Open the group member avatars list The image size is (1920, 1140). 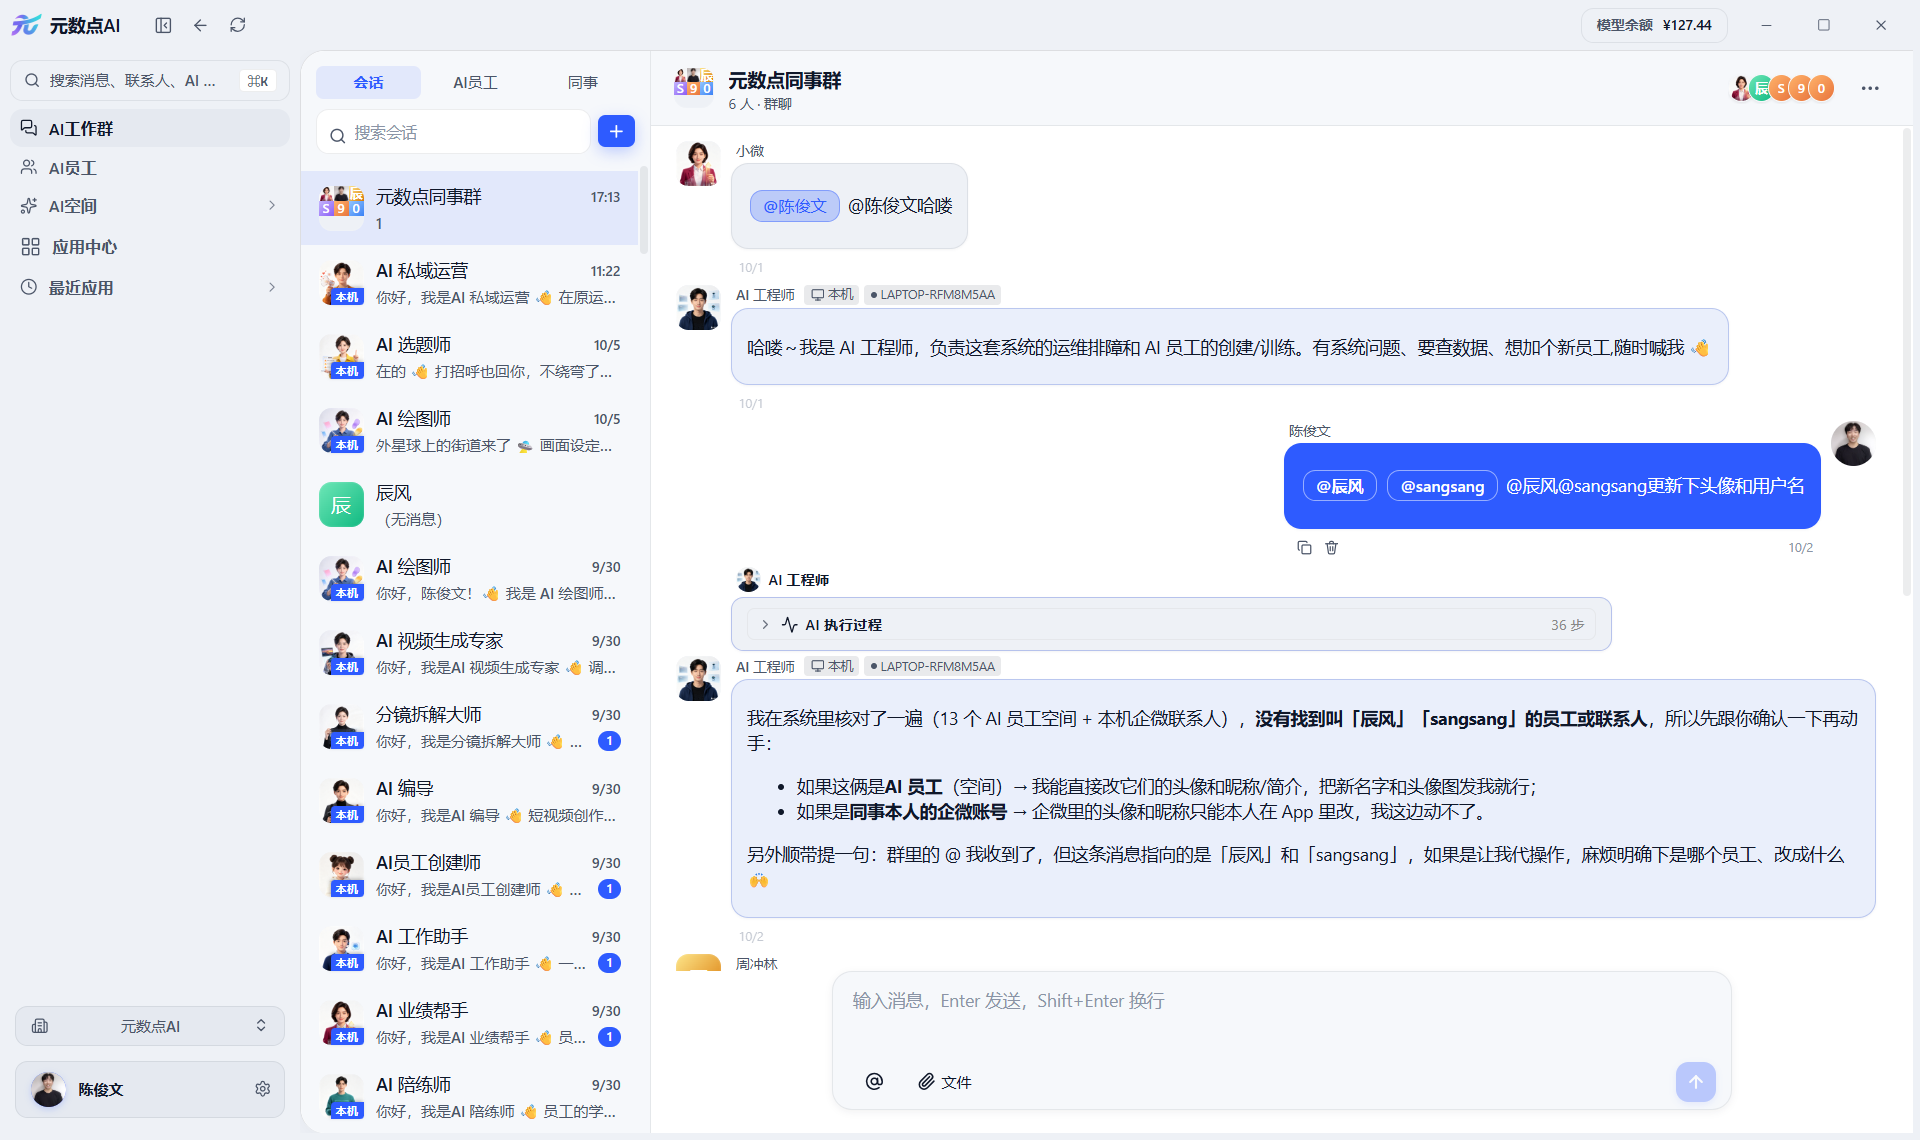[x=1782, y=88]
